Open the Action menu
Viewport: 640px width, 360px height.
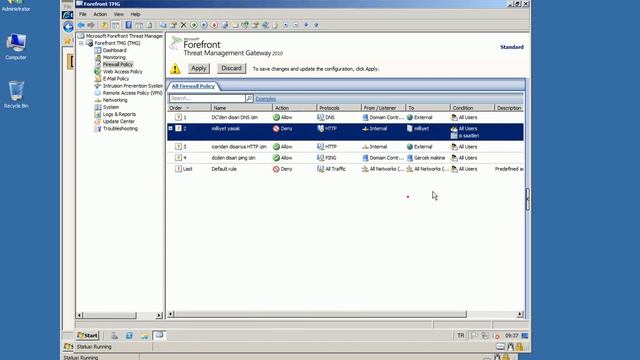100,14
